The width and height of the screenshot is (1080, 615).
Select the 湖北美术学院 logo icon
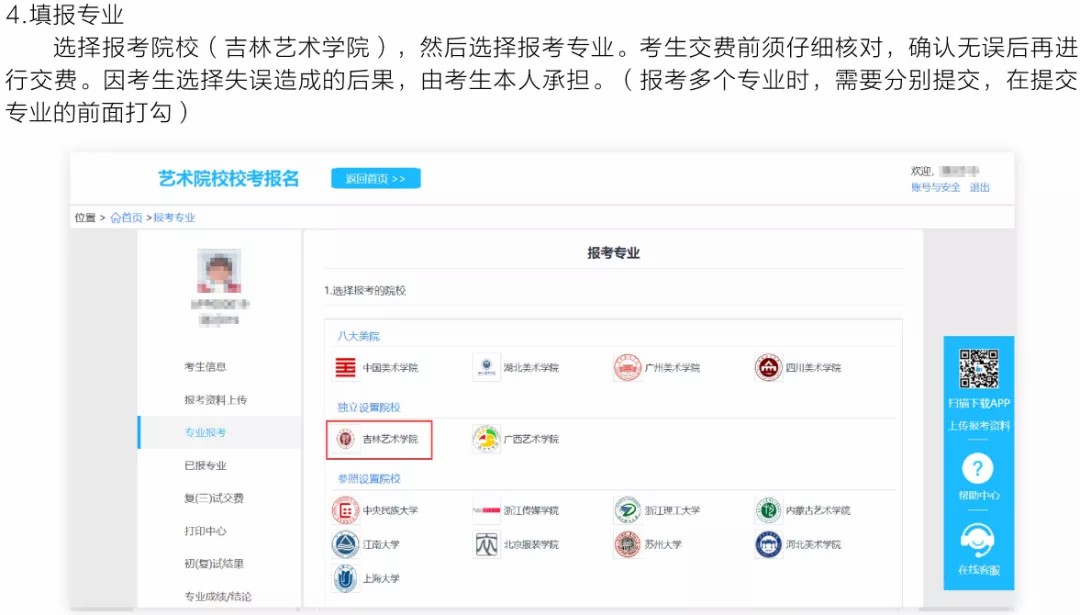[486, 368]
